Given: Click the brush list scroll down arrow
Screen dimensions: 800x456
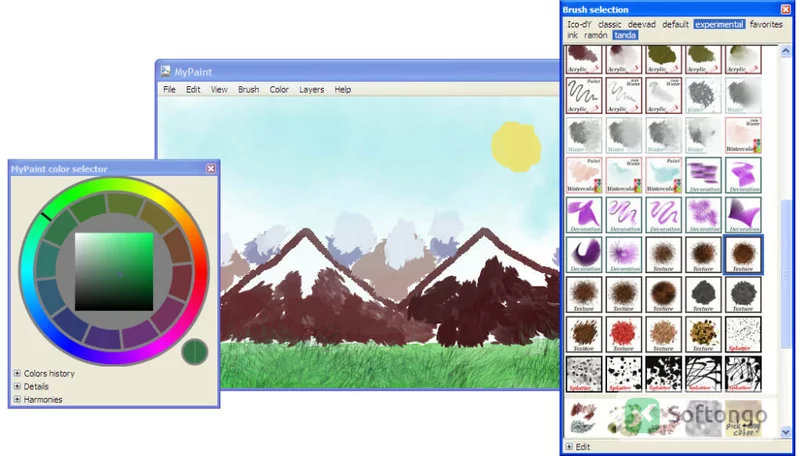Looking at the screenshot, I should click(786, 433).
